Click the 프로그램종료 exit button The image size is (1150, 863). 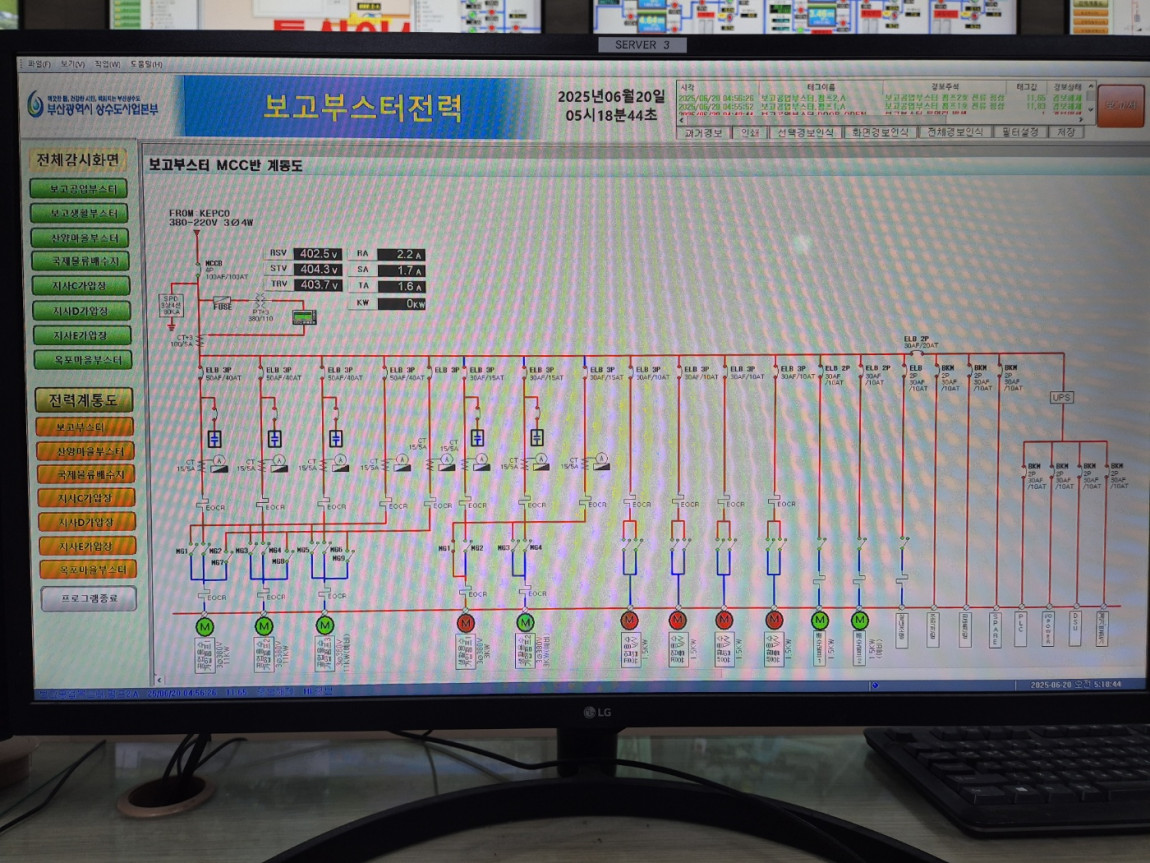[89, 598]
